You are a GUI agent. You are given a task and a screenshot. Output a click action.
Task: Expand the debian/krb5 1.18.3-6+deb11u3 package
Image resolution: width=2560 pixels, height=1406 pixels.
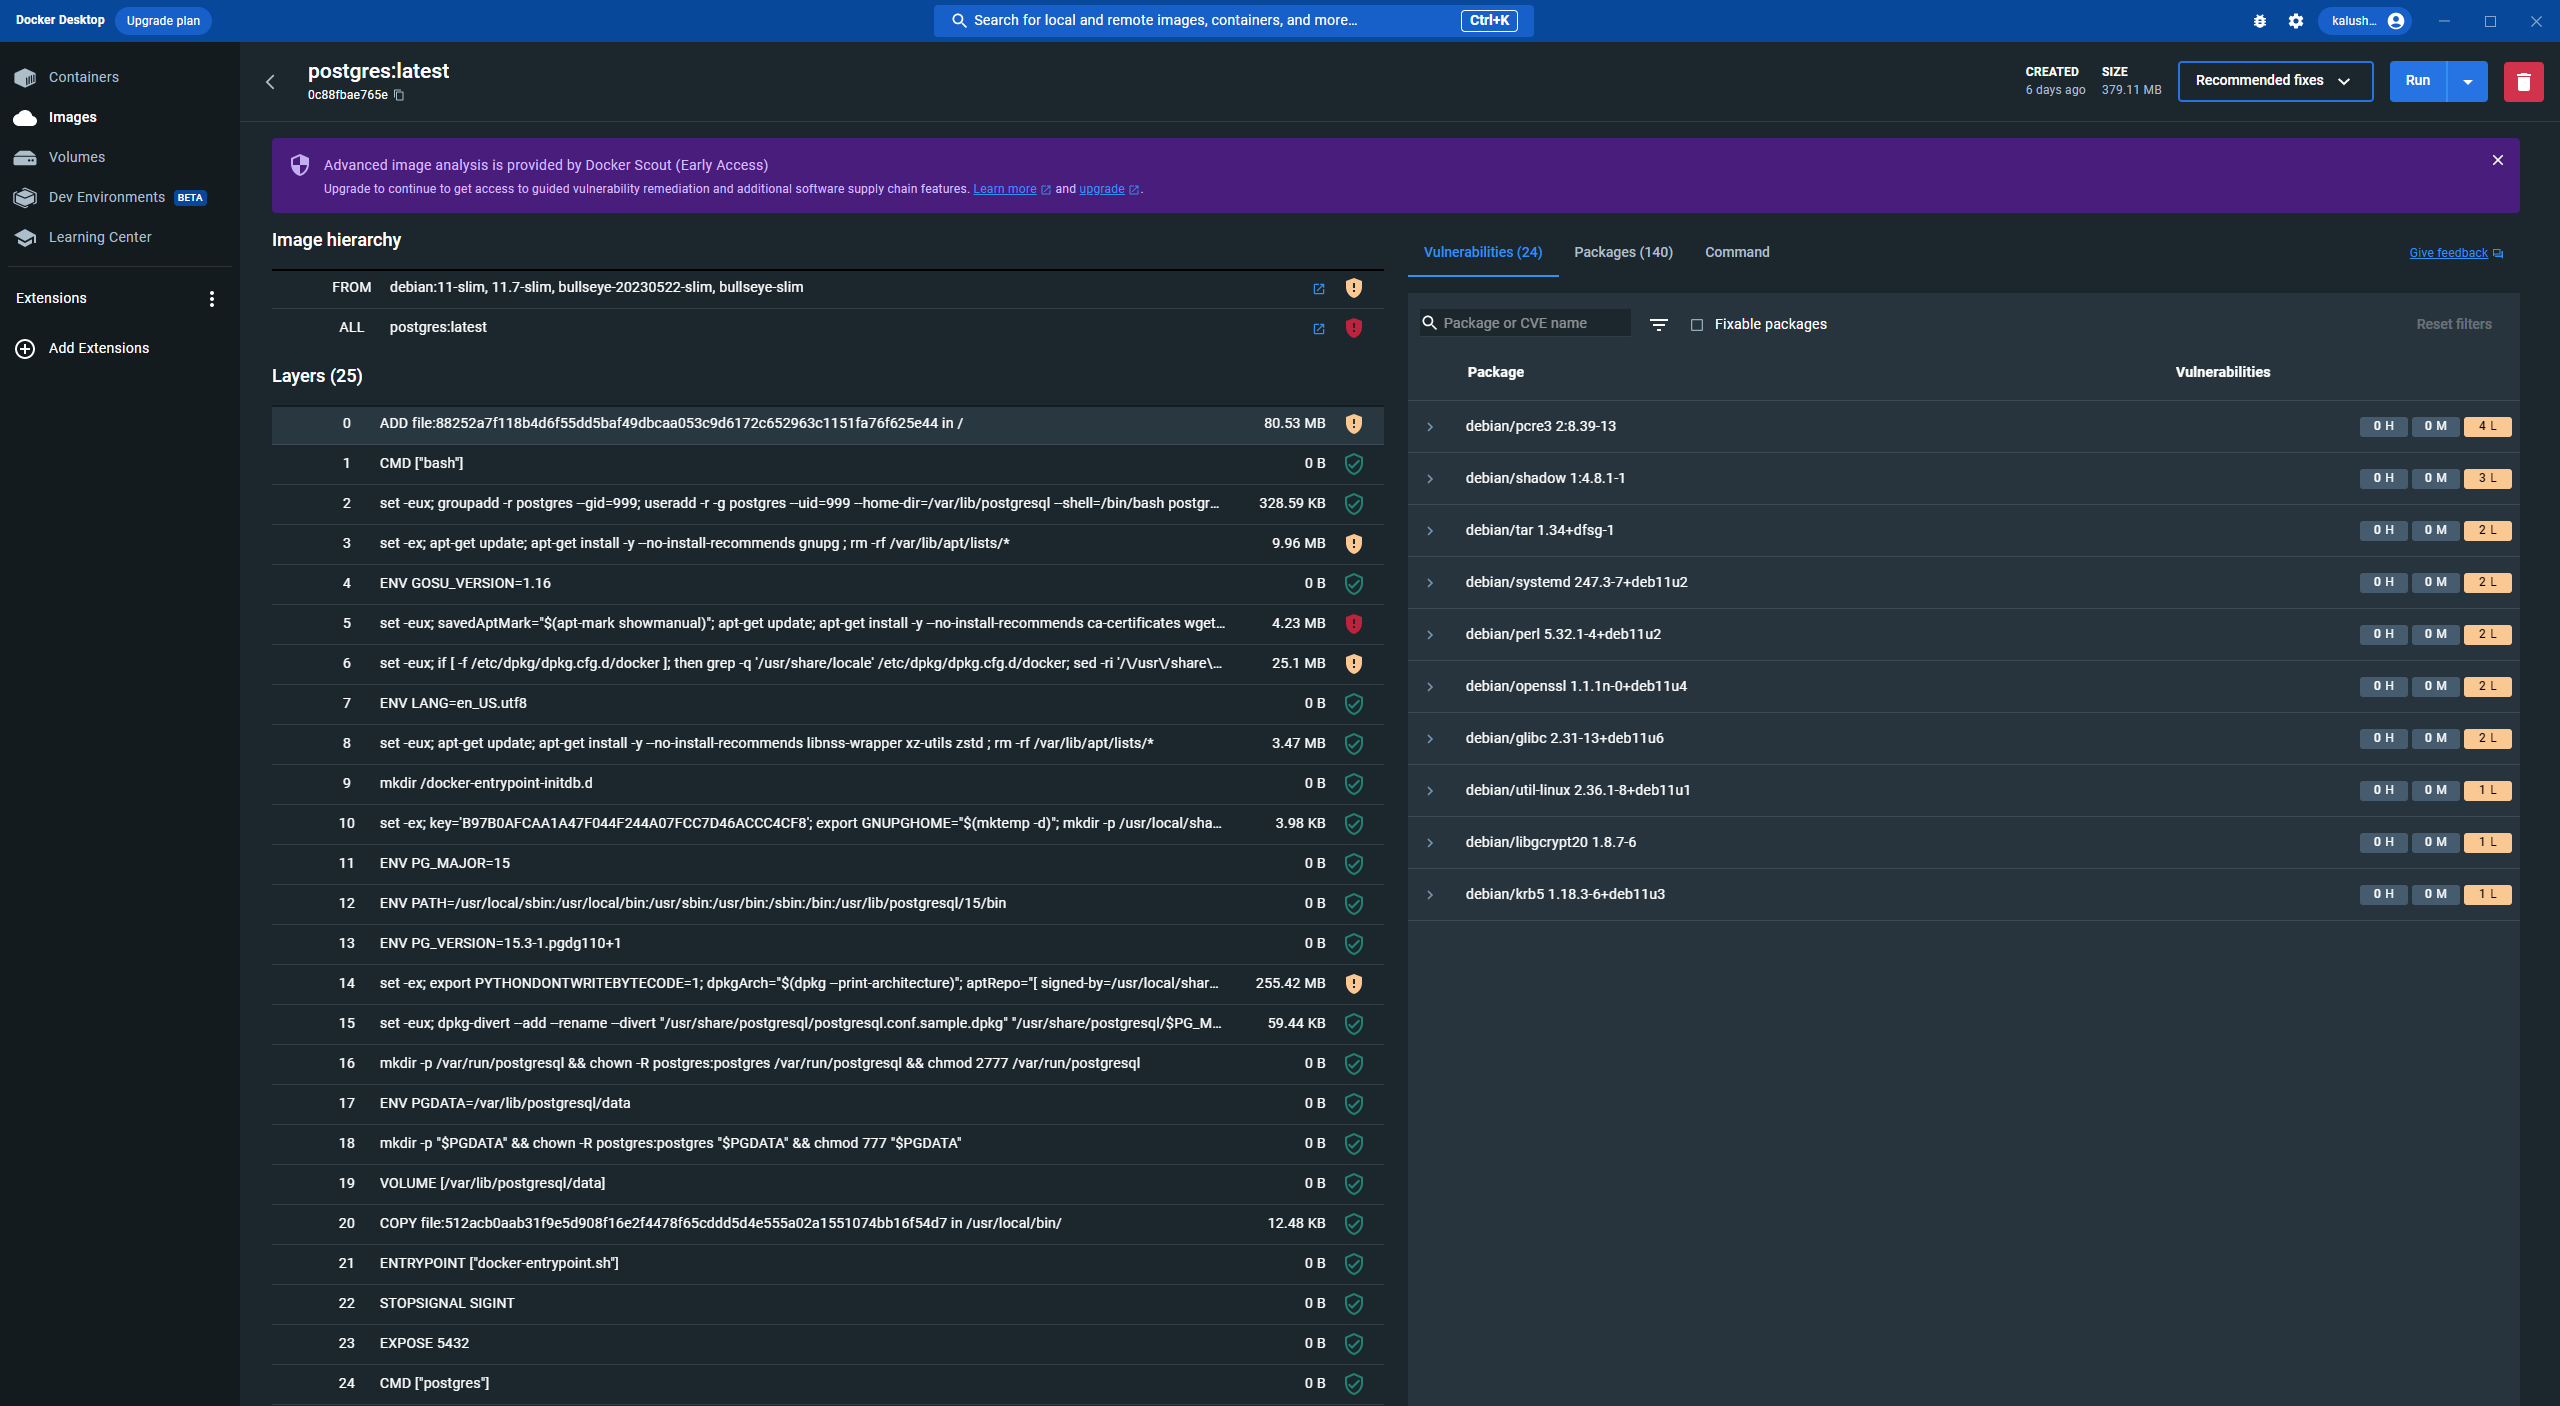click(x=1430, y=895)
